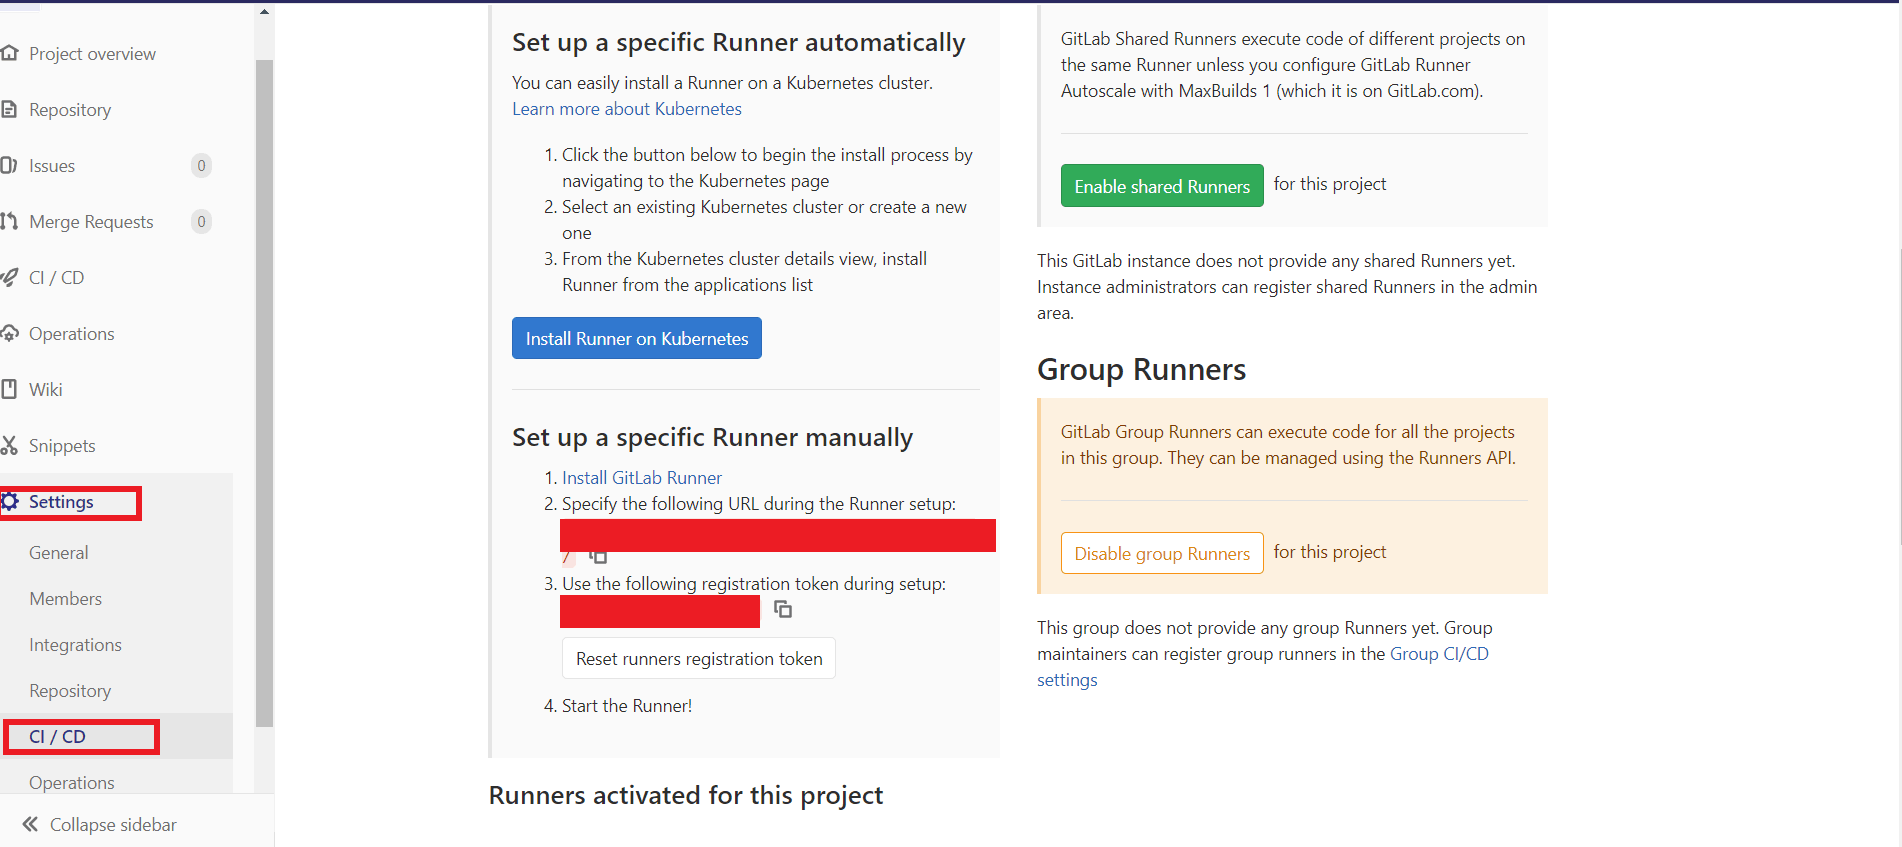Click the Wiki book icon

point(10,389)
